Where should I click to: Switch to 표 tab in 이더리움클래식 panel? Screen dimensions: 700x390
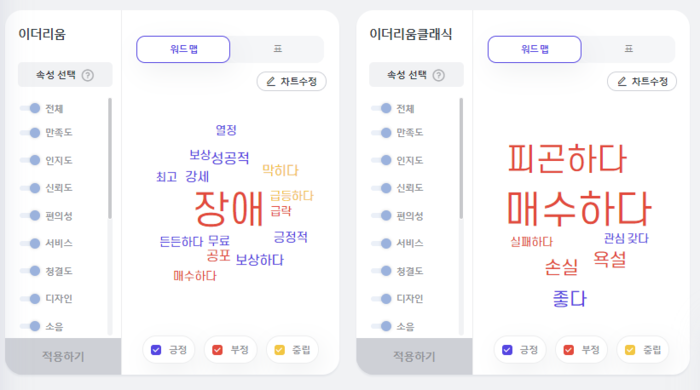coord(629,49)
